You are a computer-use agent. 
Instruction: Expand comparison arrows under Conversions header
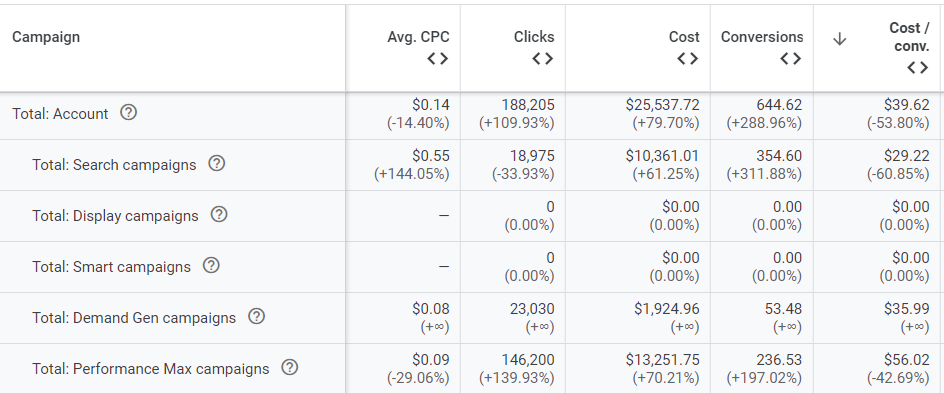pos(790,59)
